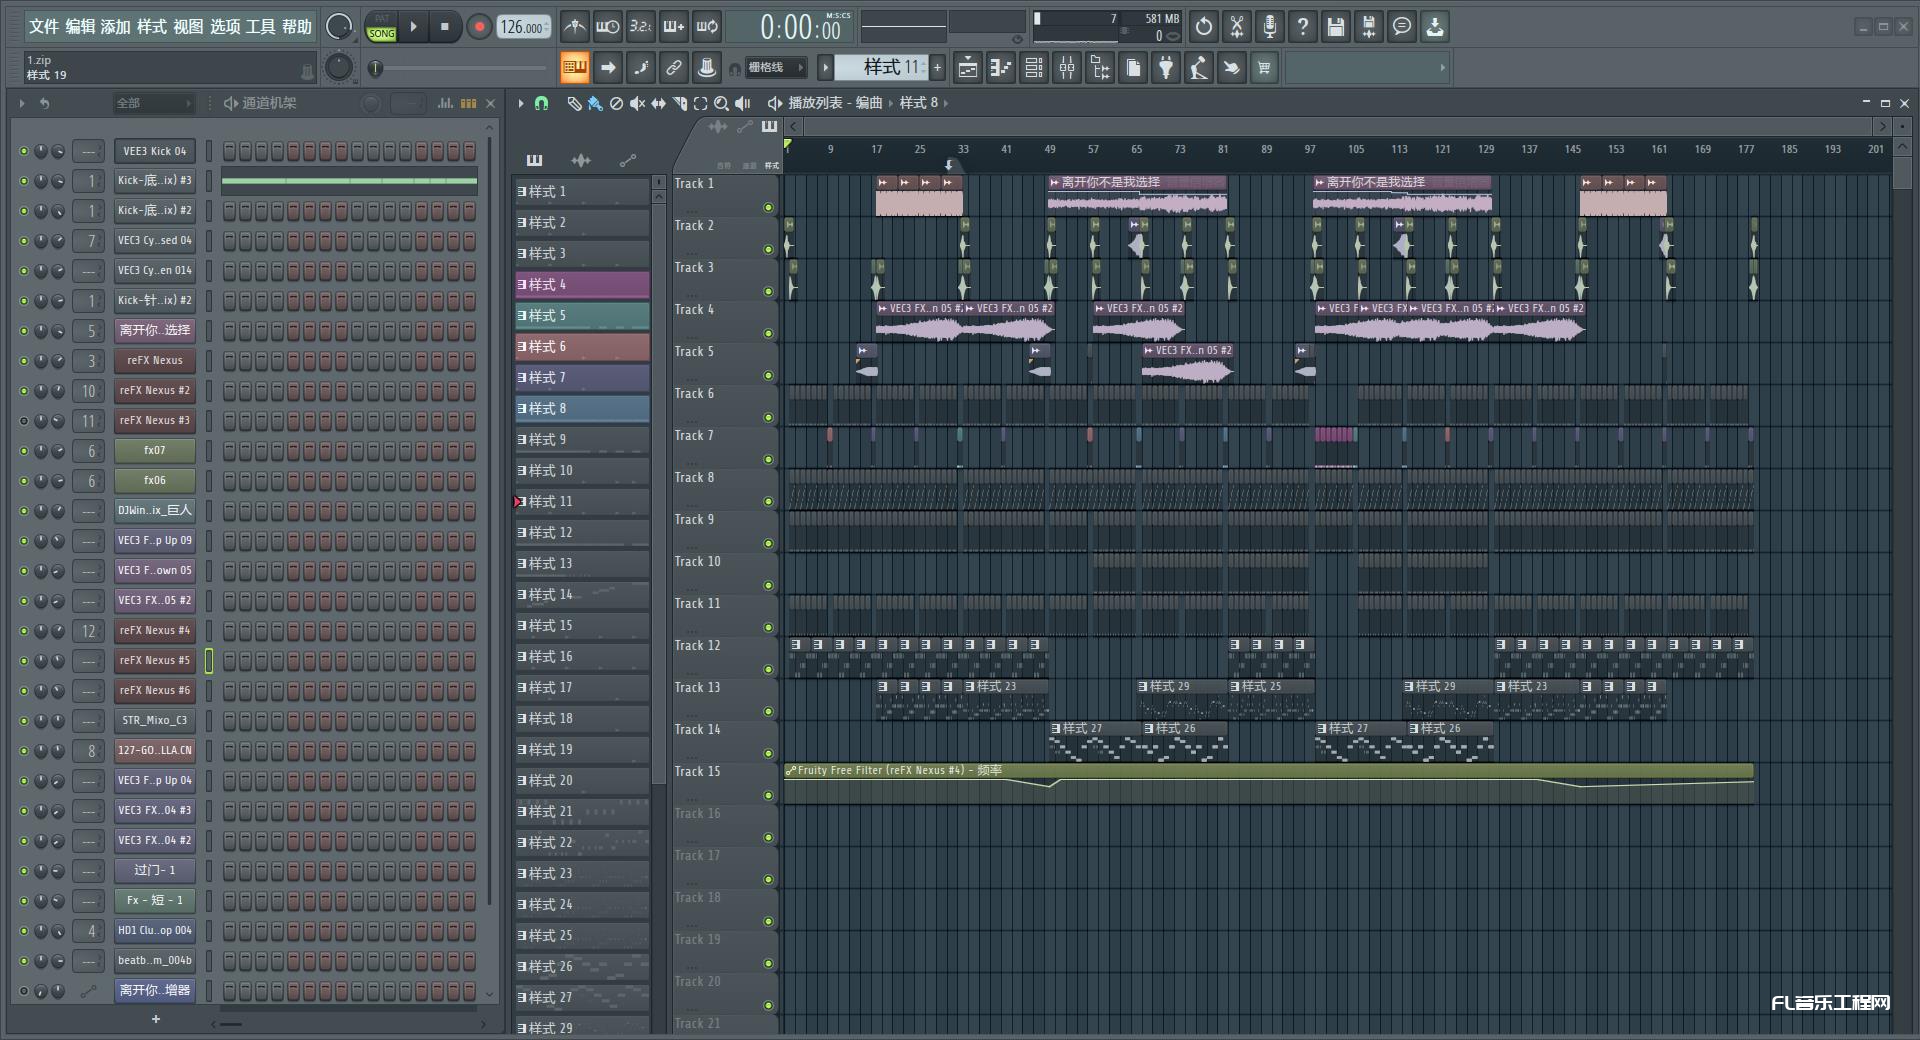
Task: Click the reFX Nexus #2 channel button
Action: click(154, 391)
